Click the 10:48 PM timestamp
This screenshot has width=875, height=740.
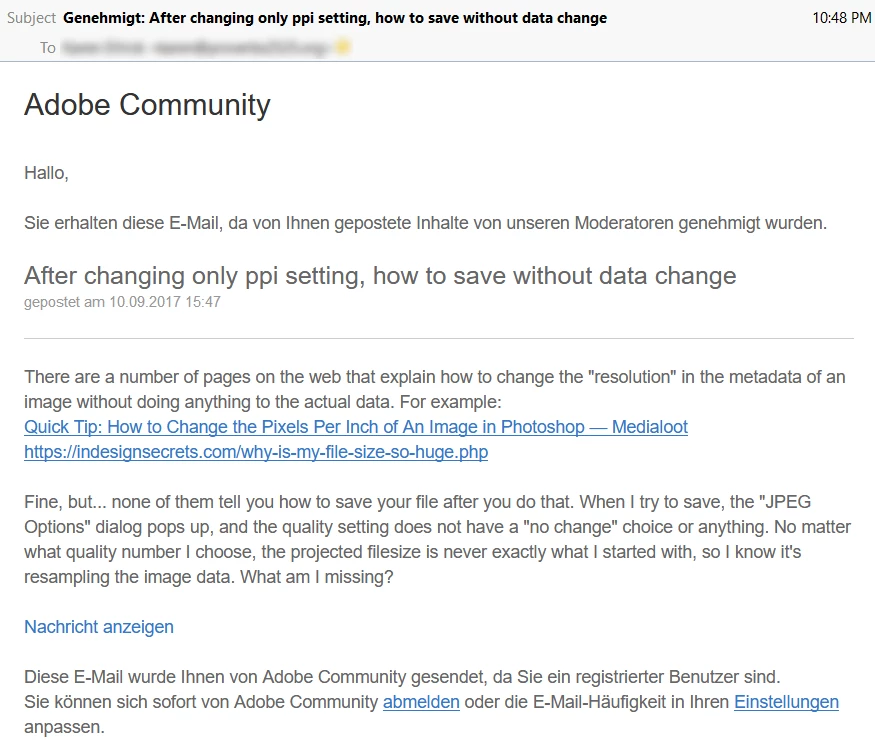click(x=841, y=18)
